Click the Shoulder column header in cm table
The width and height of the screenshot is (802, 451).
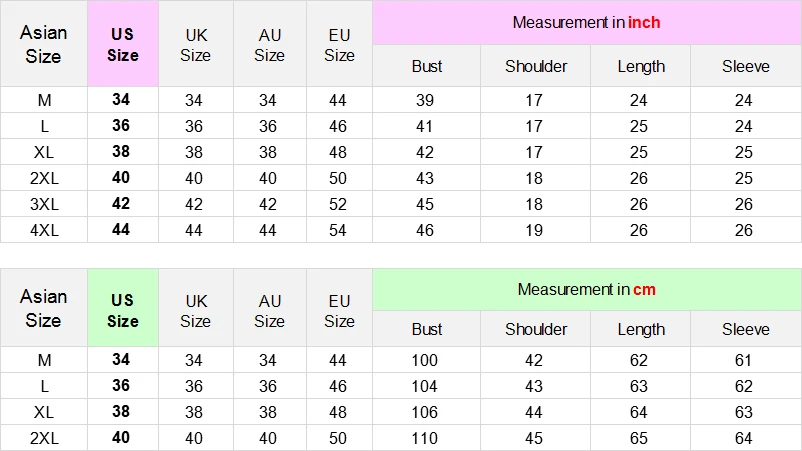[536, 329]
